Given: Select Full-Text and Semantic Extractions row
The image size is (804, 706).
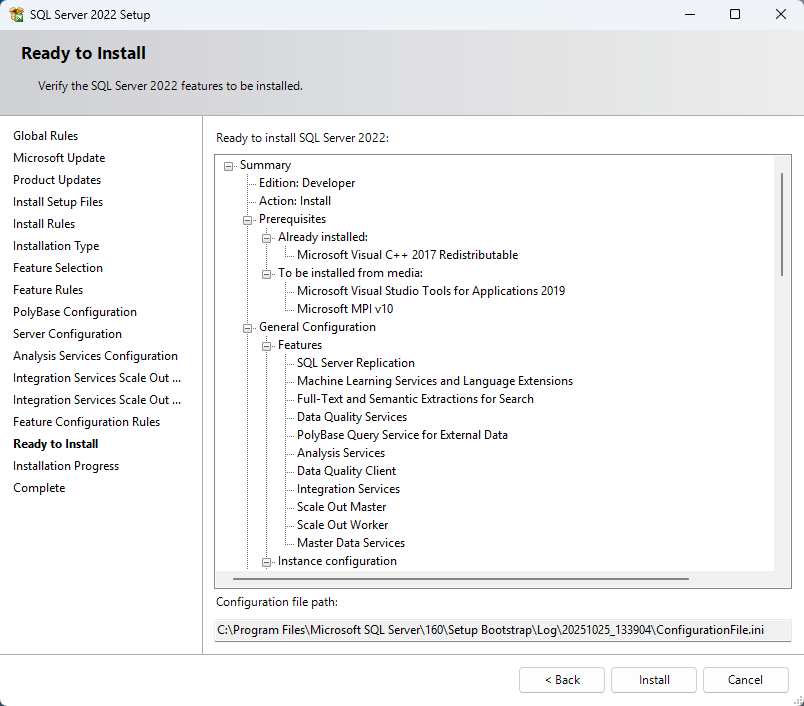Looking at the screenshot, I should pos(415,399).
